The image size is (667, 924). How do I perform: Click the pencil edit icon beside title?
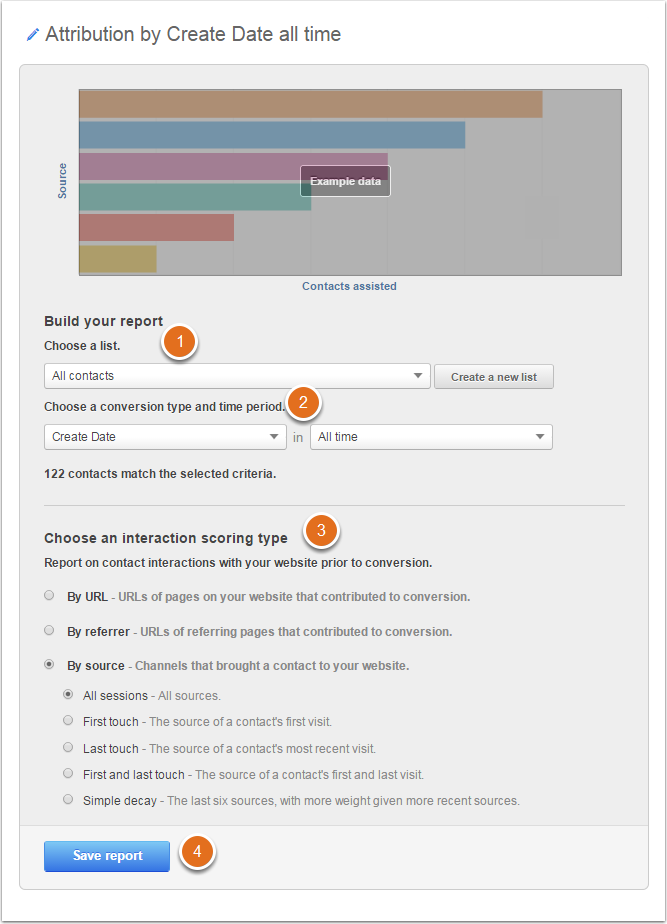[33, 35]
